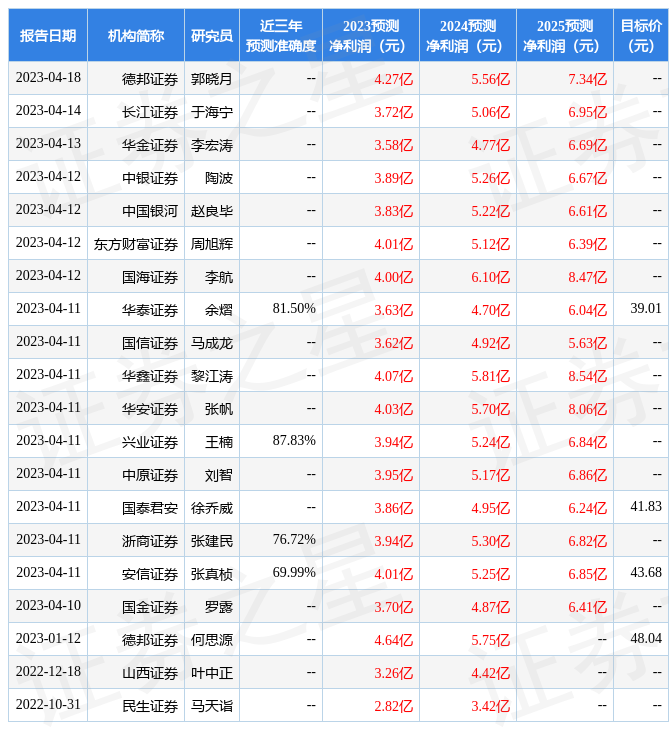The width and height of the screenshot is (669, 730).
Task: Click the 69.99% accuracy value
Action: pos(294,573)
